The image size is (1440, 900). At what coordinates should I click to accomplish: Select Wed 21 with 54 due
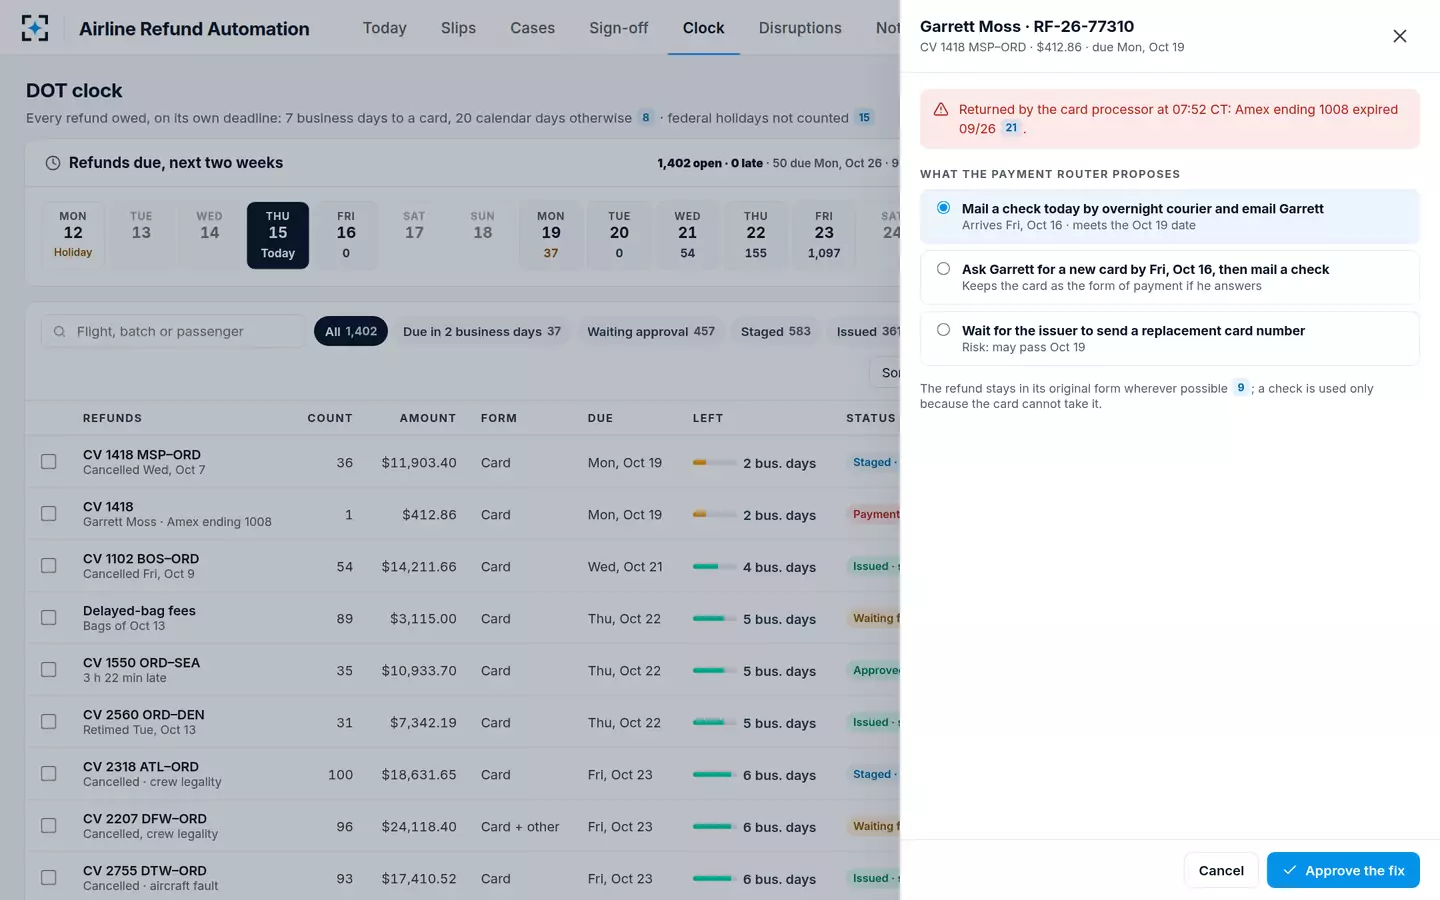point(687,235)
